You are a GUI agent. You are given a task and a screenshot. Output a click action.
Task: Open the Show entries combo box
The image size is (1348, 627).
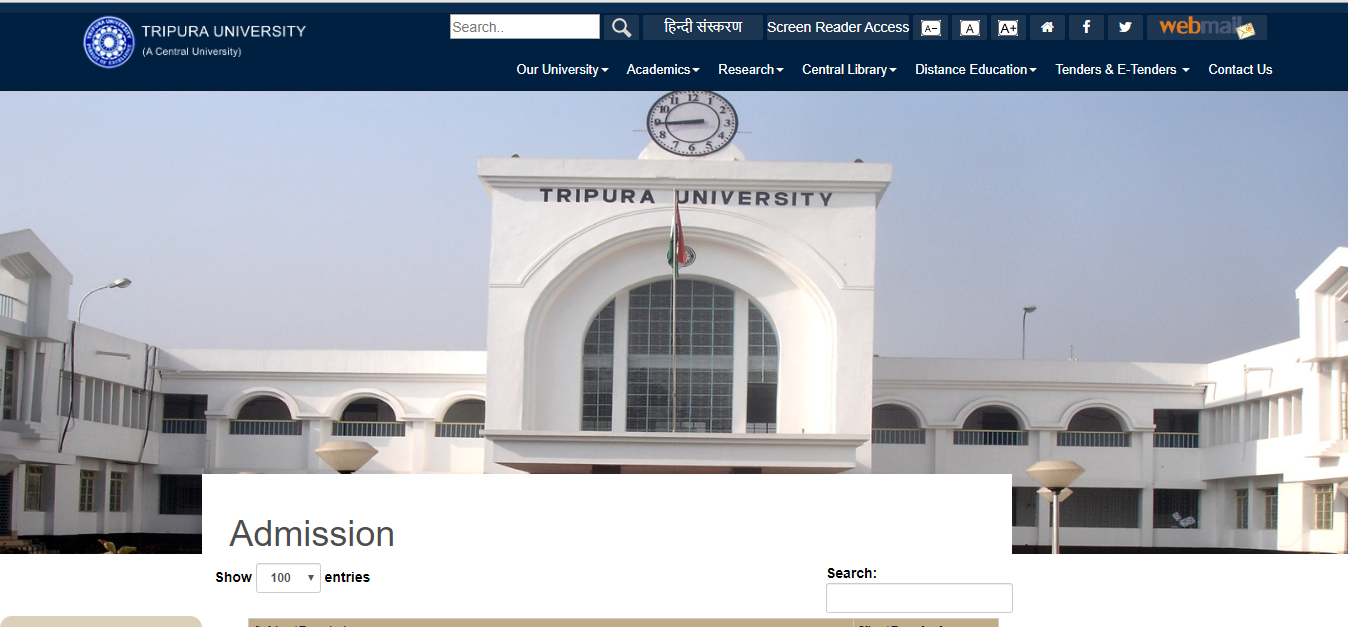(288, 577)
